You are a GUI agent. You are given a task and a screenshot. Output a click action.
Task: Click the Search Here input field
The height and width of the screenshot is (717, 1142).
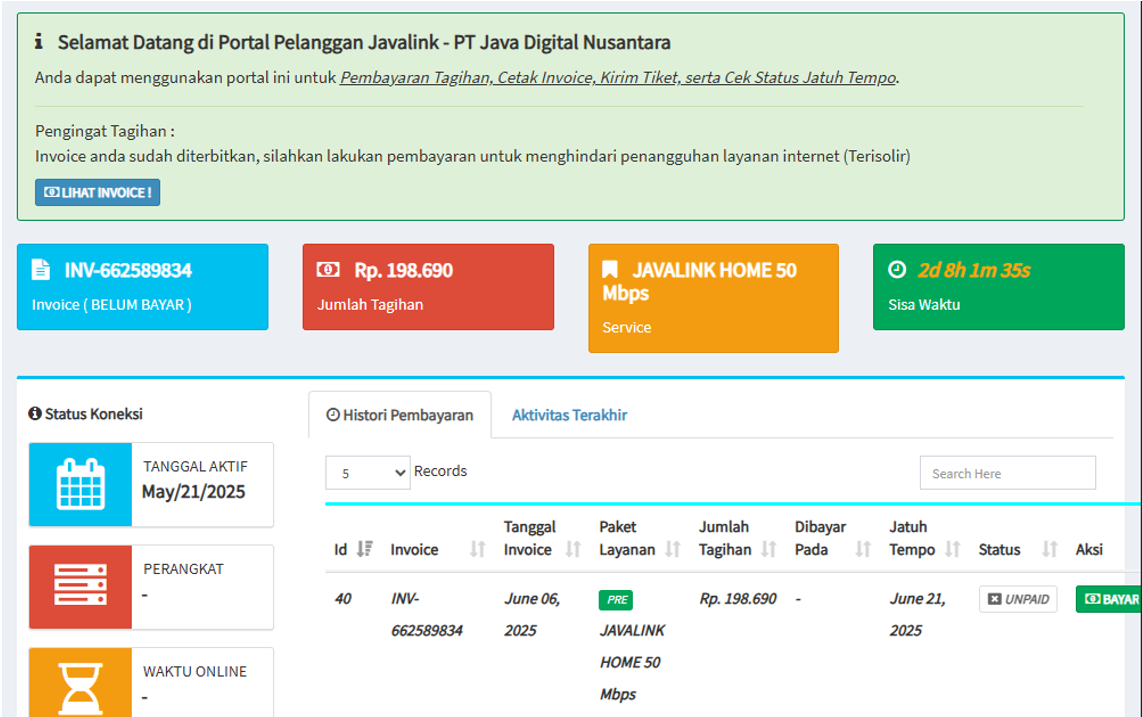pos(1008,473)
